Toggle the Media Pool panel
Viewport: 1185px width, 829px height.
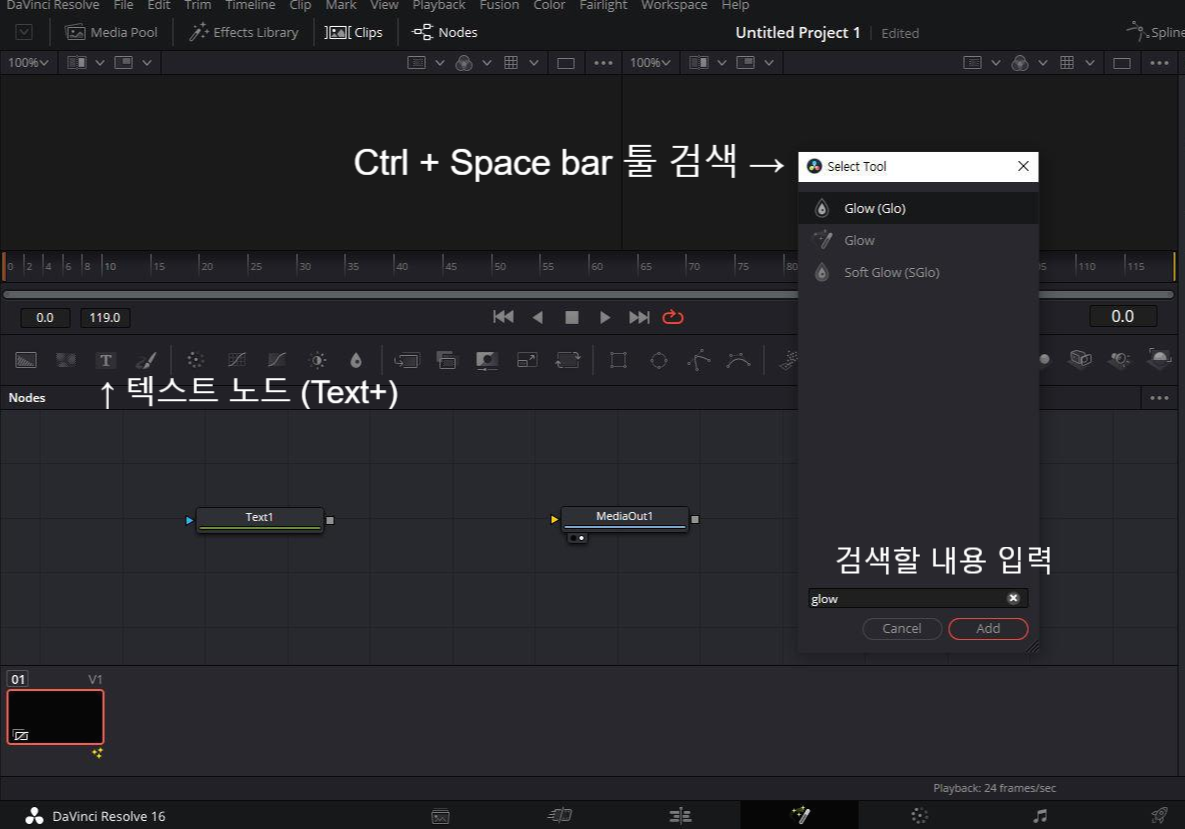(x=111, y=32)
